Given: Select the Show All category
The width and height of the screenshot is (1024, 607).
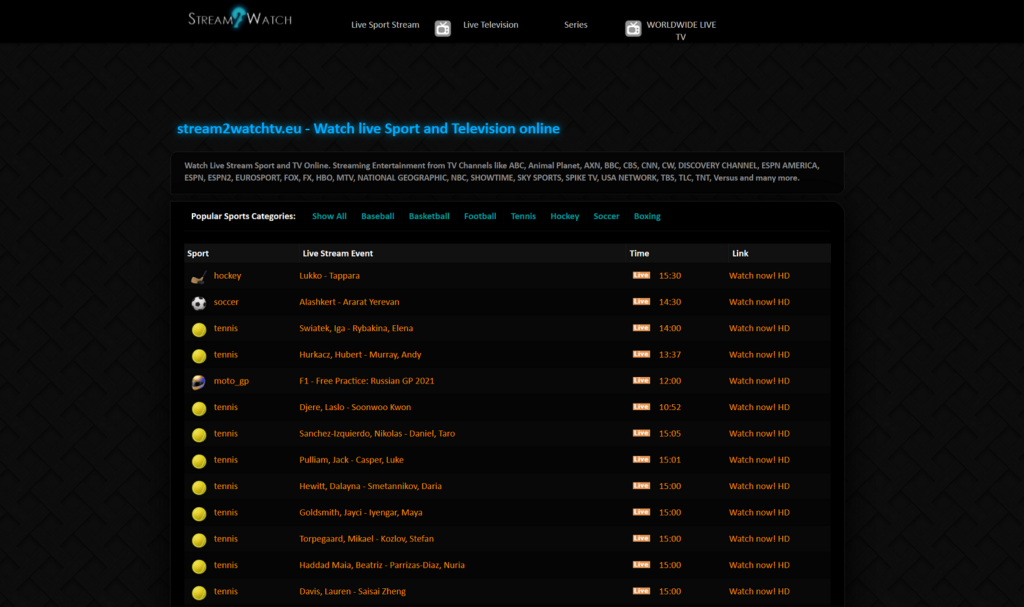Looking at the screenshot, I should pyautogui.click(x=329, y=216).
